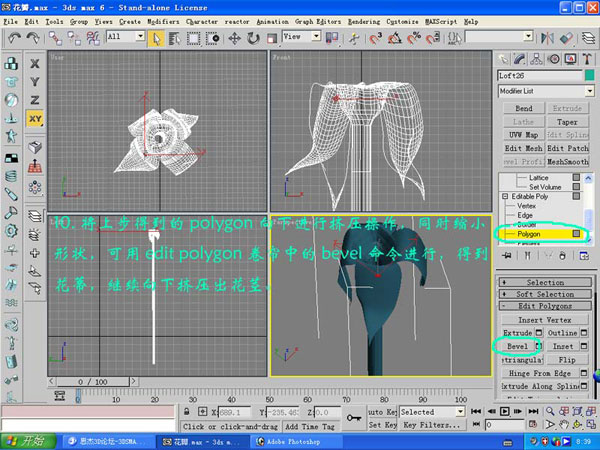The image size is (600, 450).
Task: Expand the Selection rollout
Action: 545,282
